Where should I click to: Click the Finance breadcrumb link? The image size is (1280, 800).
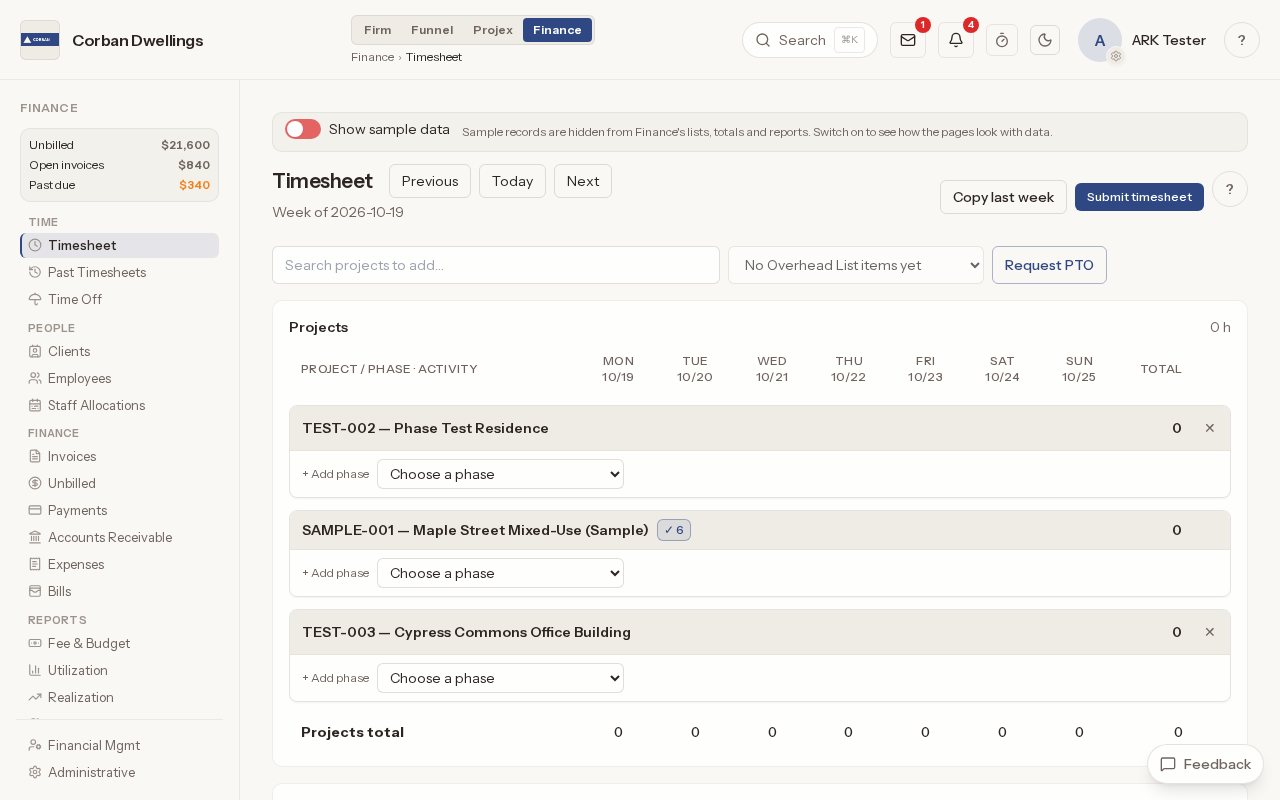pos(372,57)
